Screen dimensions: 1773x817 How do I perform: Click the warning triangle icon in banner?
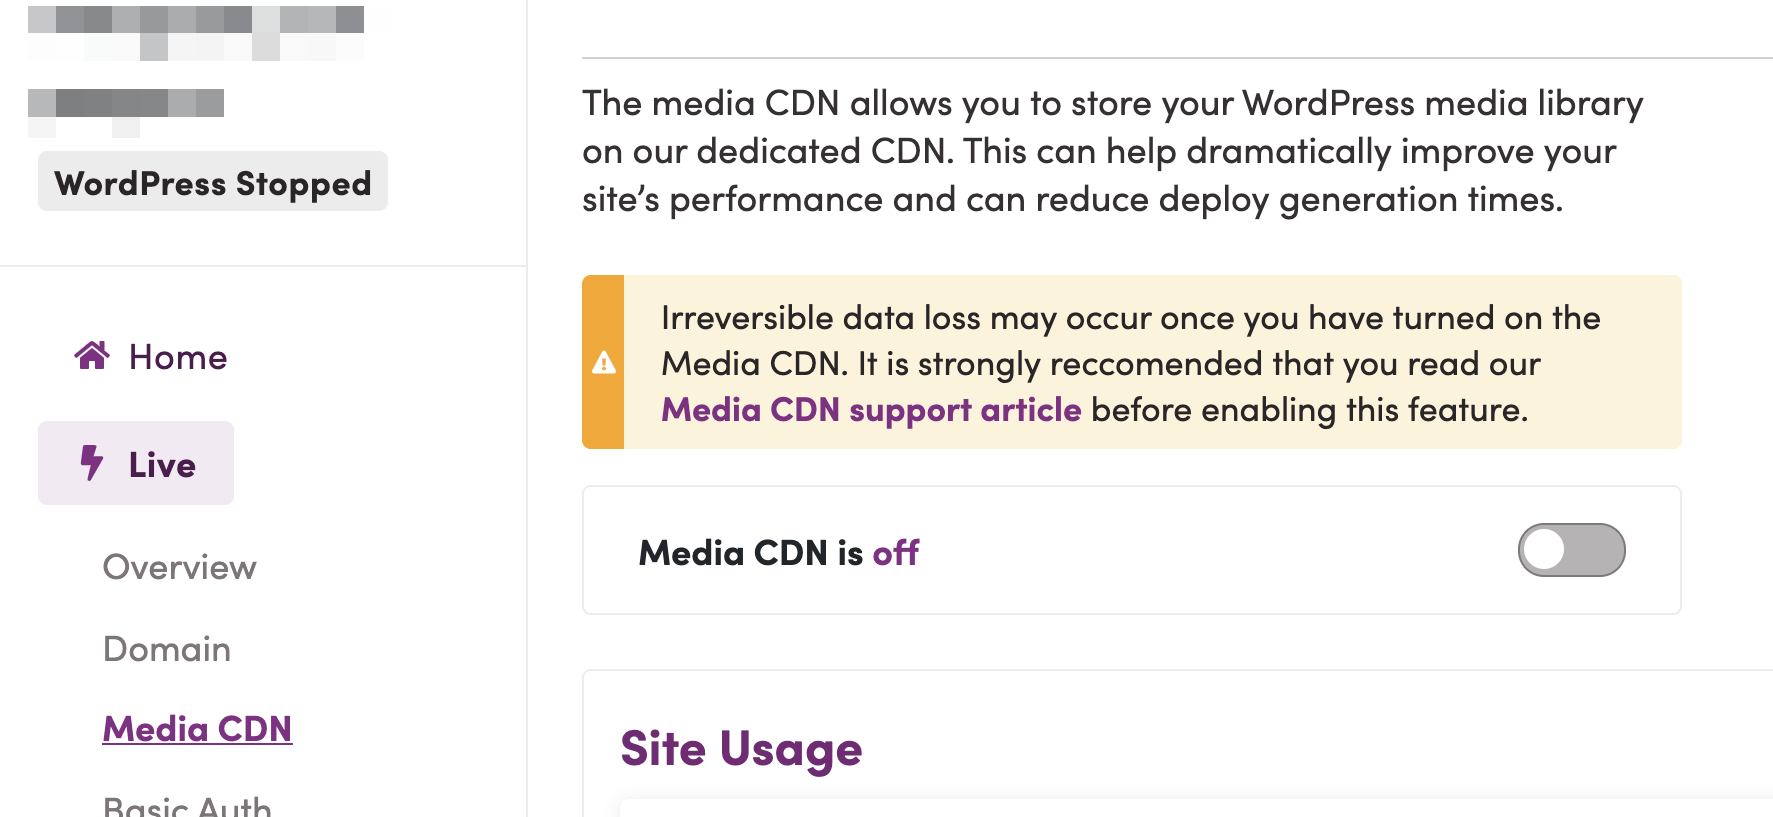tap(604, 362)
